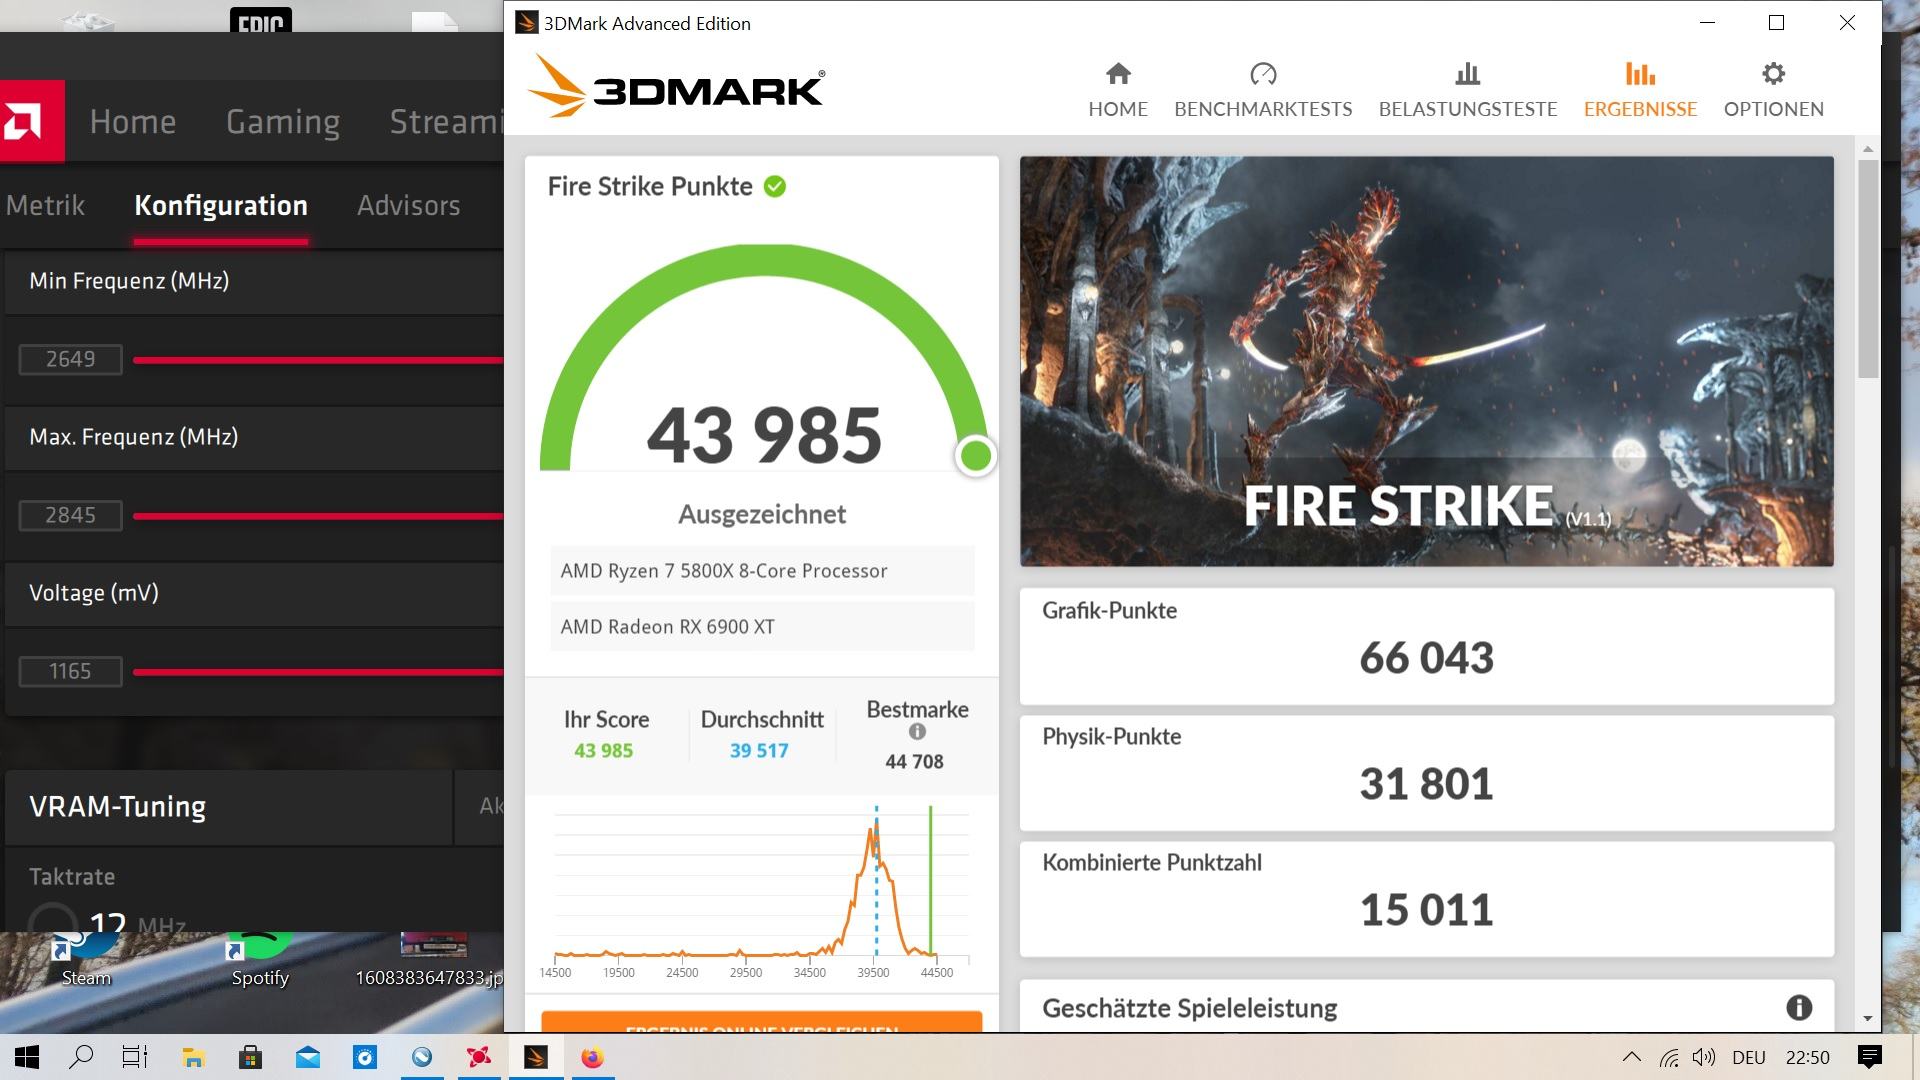Open OPTIONEN settings in 3DMark
This screenshot has width=1920, height=1080.
coord(1773,90)
